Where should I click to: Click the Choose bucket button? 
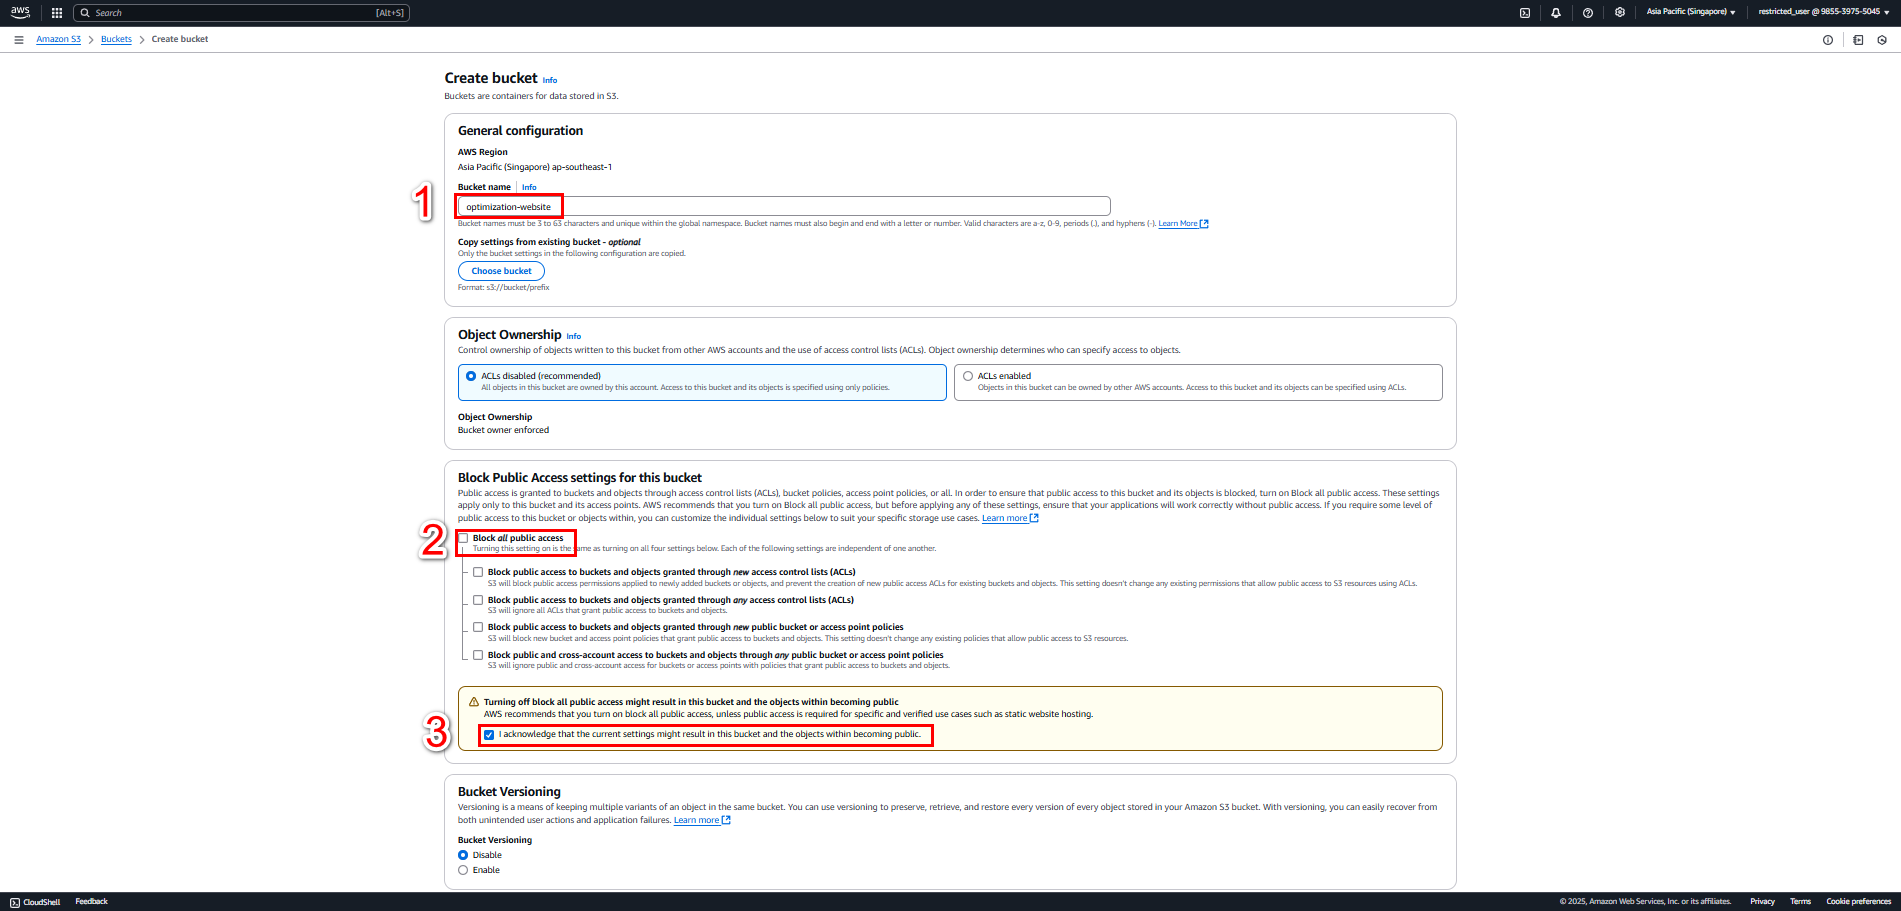(501, 271)
